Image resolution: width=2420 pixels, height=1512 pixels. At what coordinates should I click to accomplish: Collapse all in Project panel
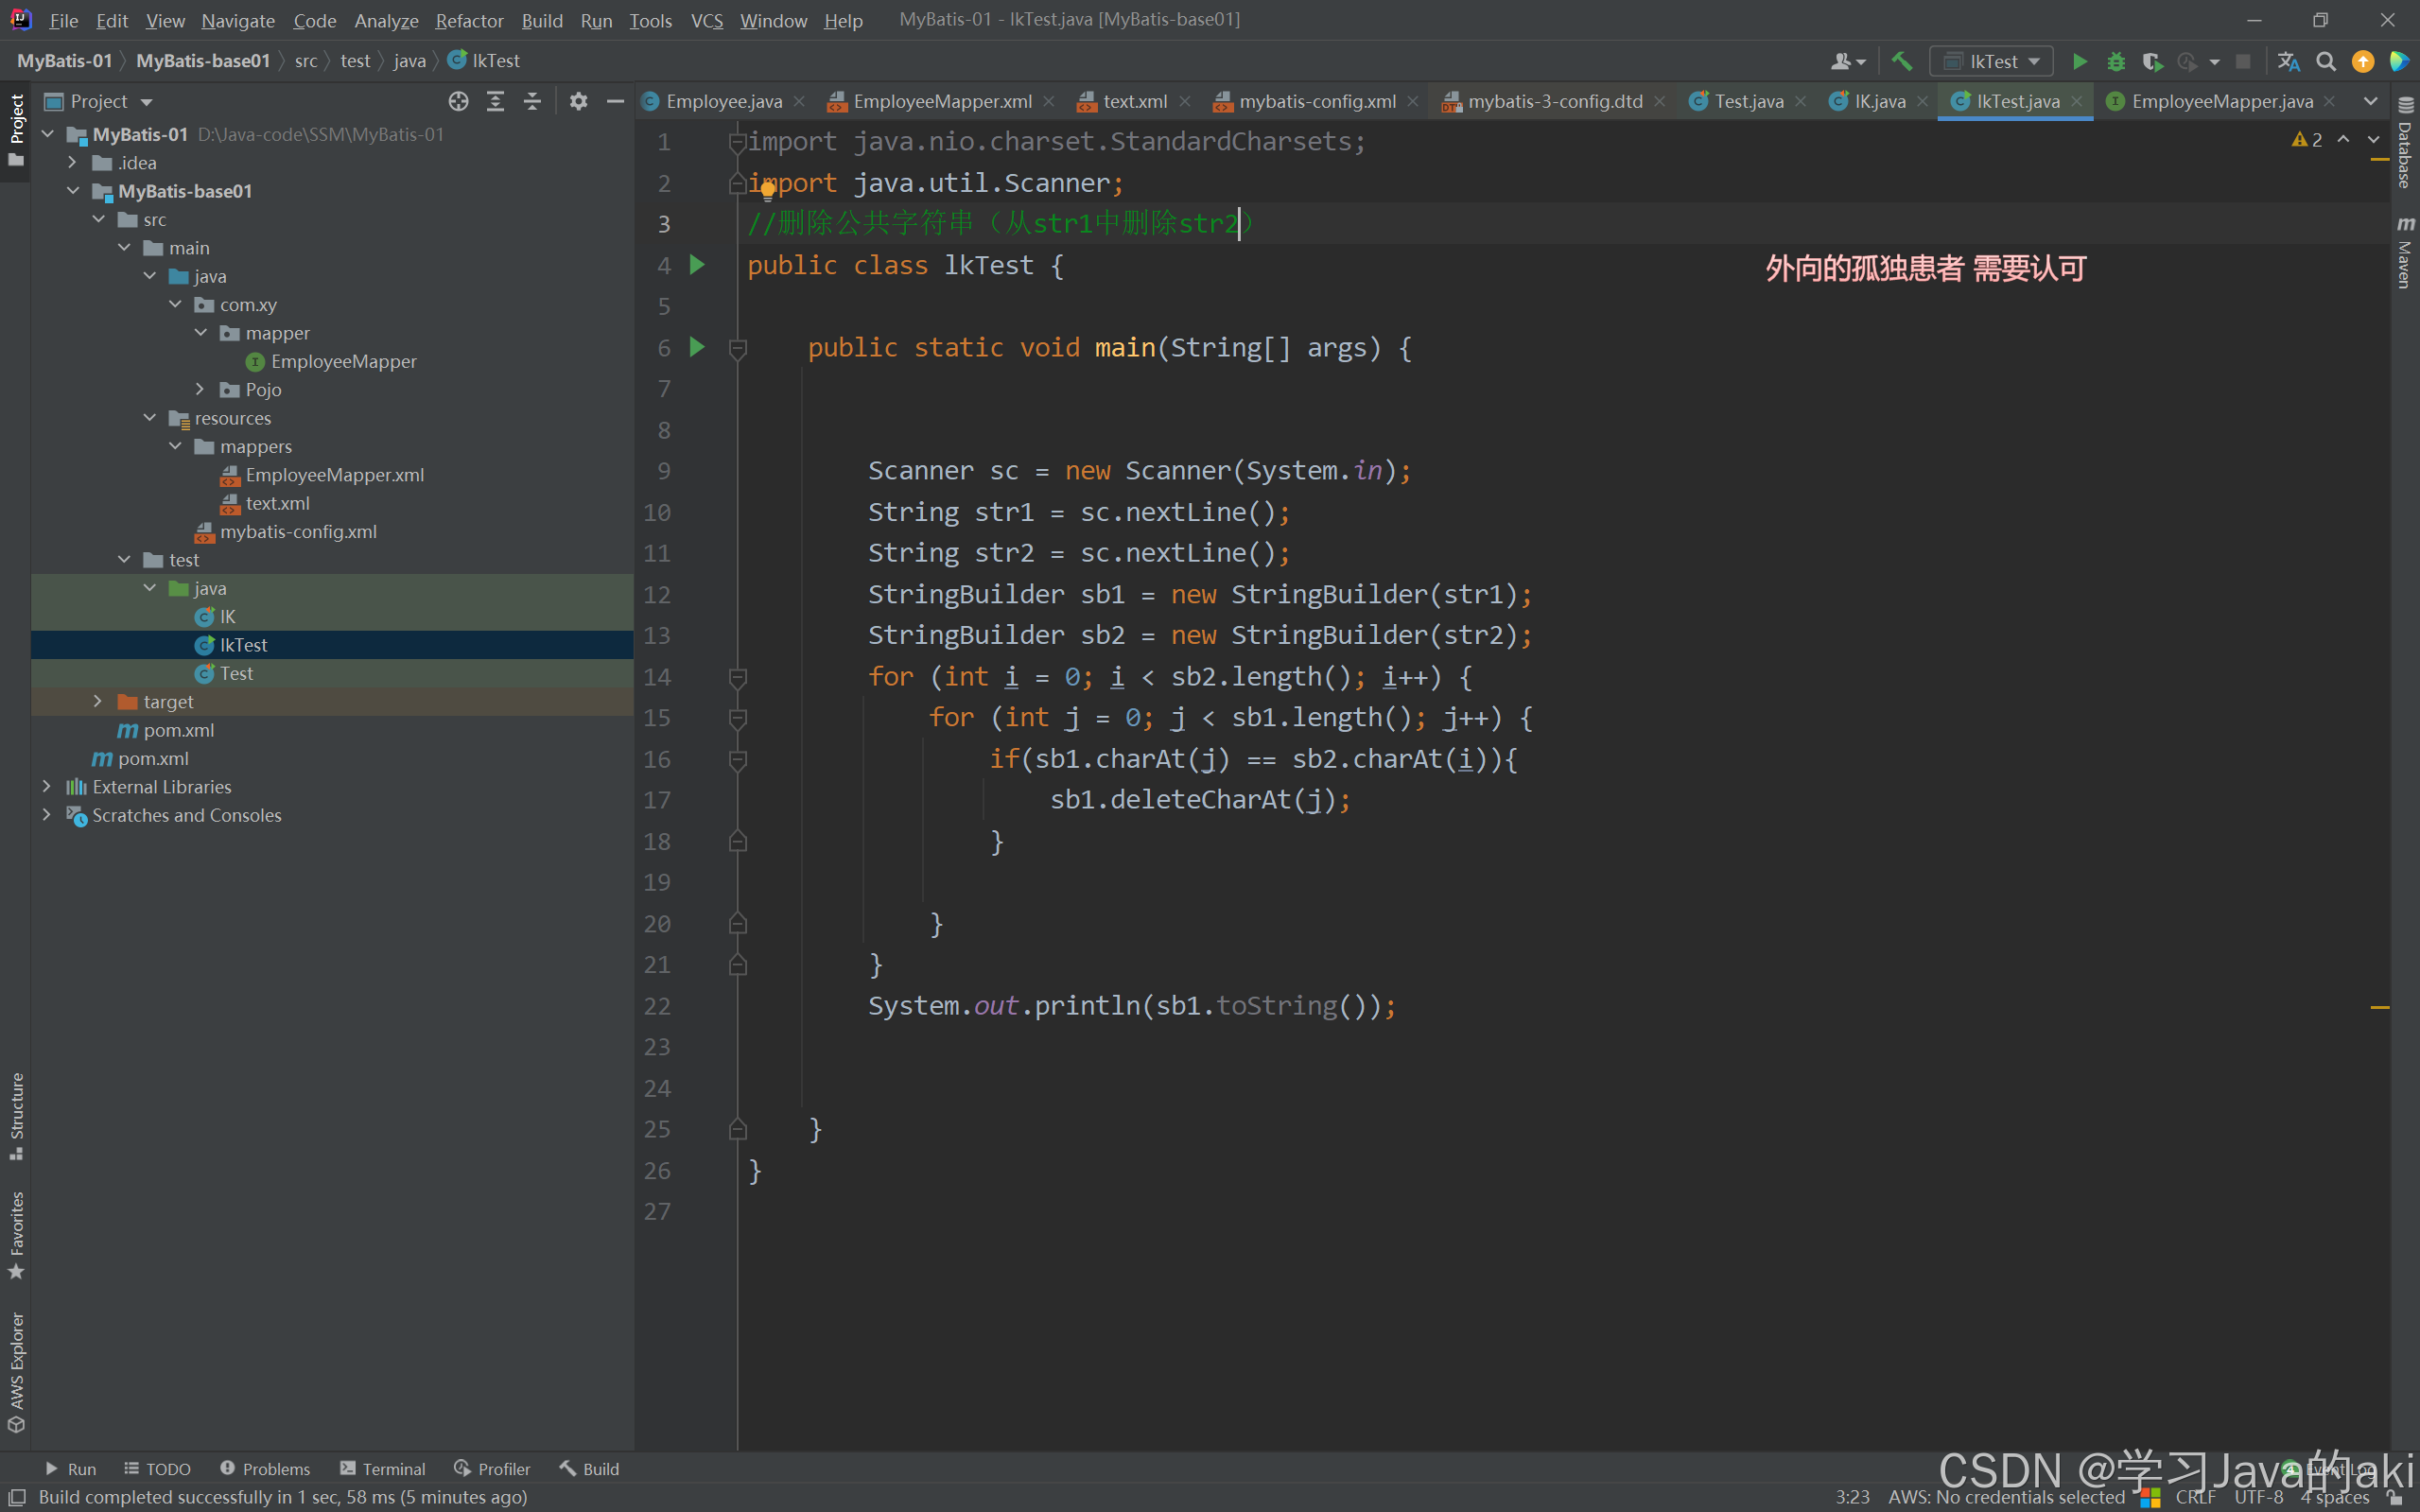[x=532, y=101]
